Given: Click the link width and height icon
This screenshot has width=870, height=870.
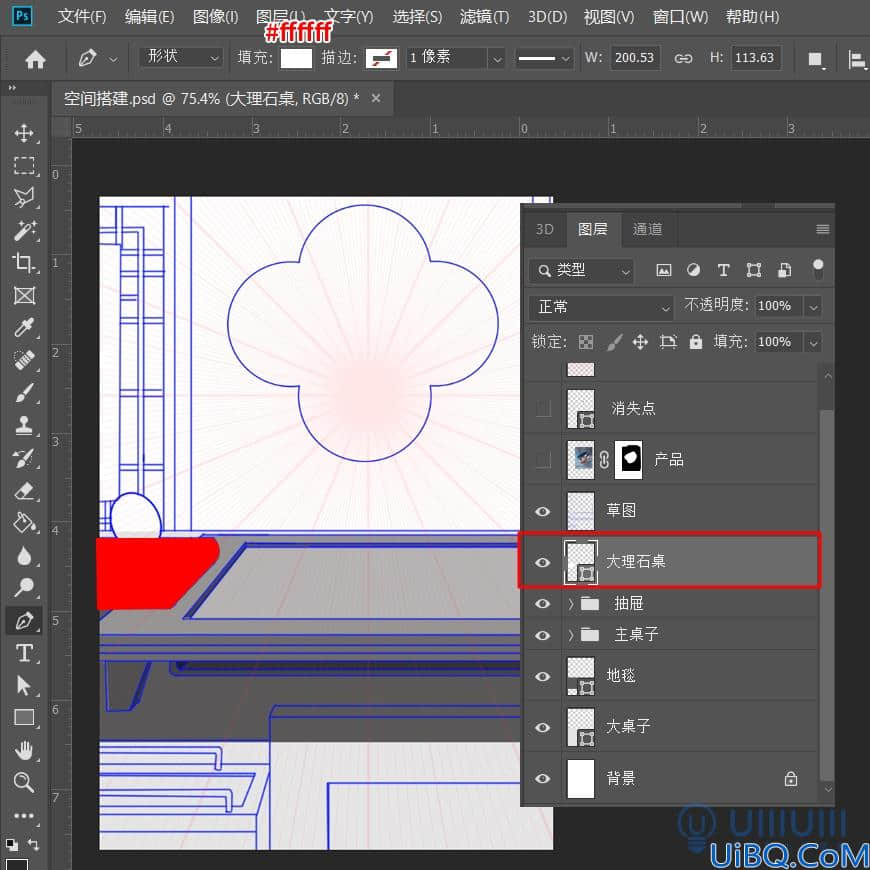Looking at the screenshot, I should click(683, 58).
